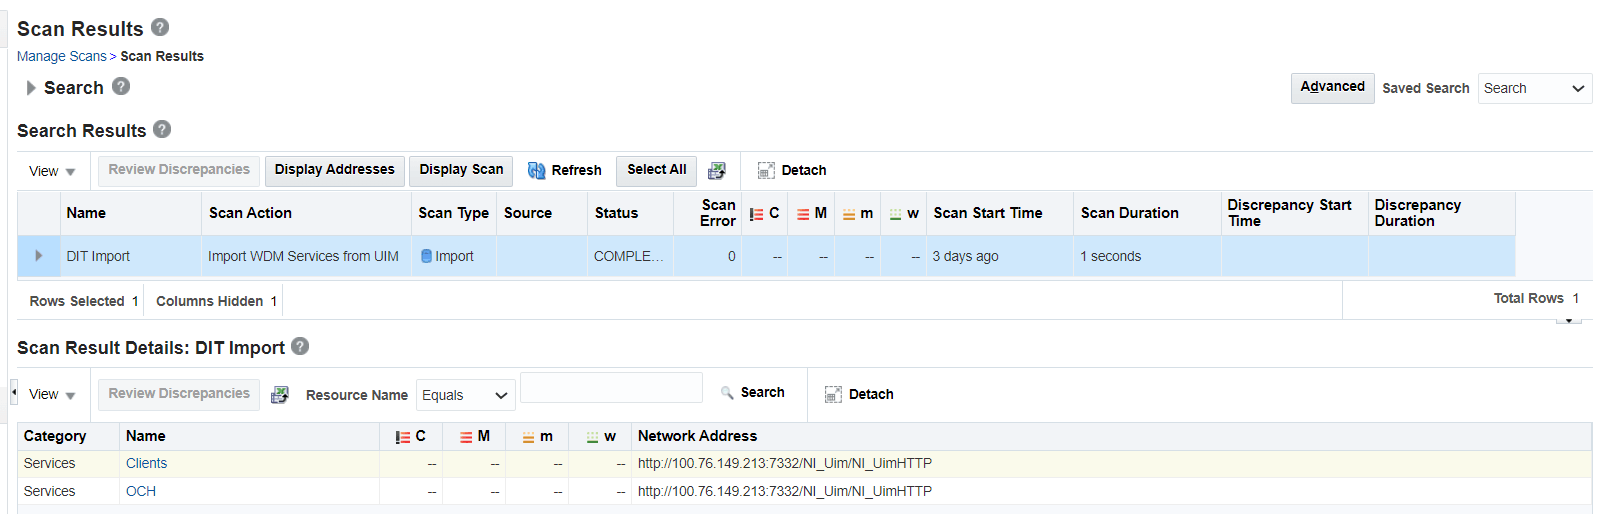Sort by Name column in Search Results
The image size is (1600, 514).
130,213
